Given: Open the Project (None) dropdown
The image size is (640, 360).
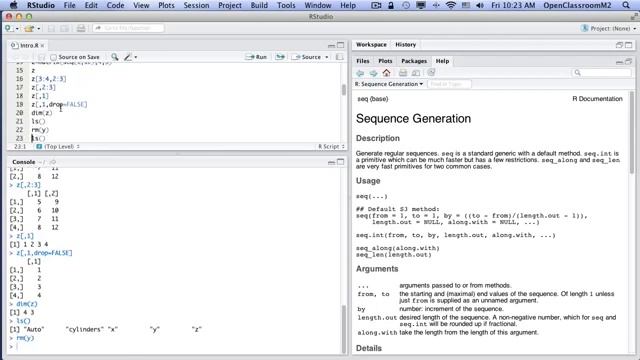Looking at the screenshot, I should click(608, 29).
